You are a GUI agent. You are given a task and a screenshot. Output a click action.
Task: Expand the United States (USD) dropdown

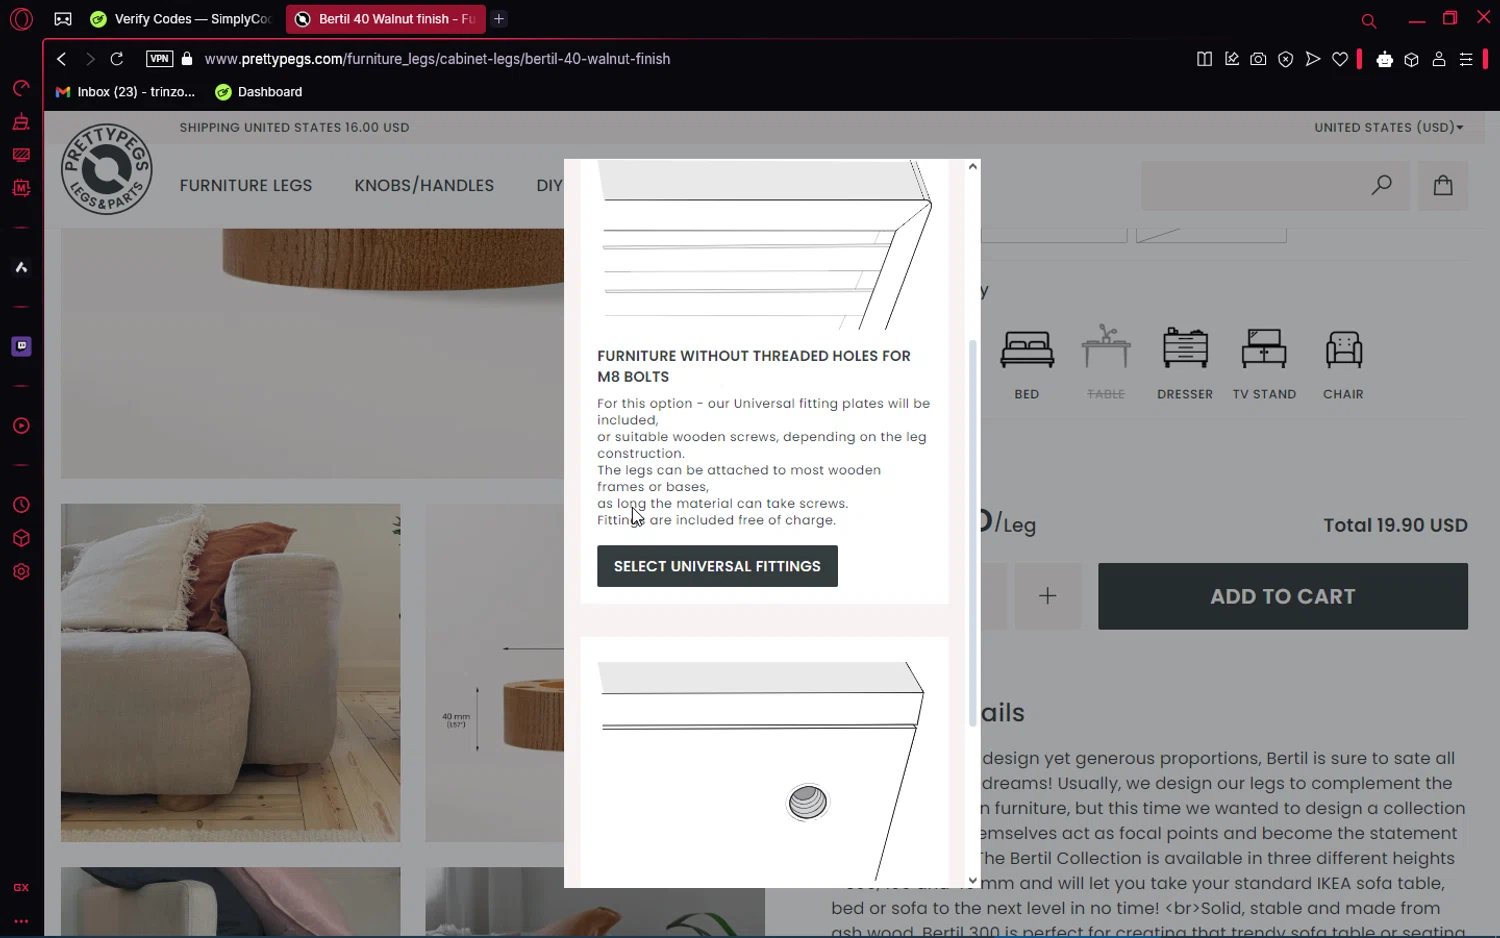point(1389,128)
